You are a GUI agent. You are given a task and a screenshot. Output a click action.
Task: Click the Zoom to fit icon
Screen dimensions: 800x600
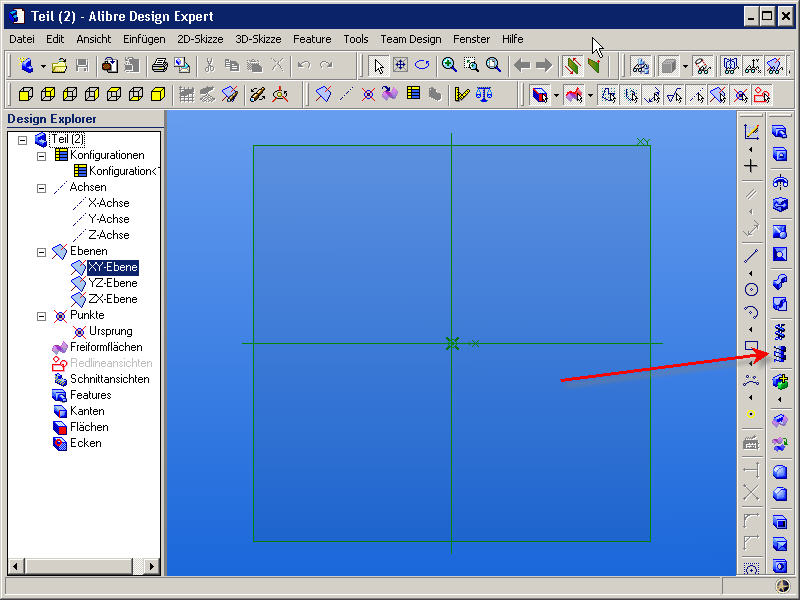493,65
